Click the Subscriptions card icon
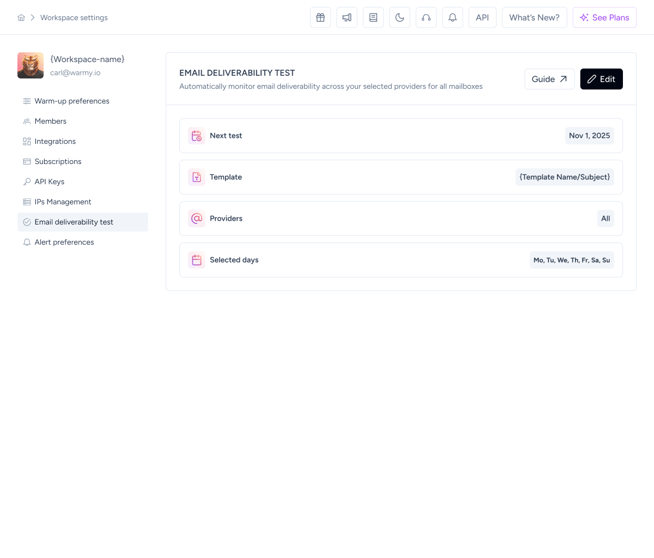The height and width of the screenshot is (558, 654). click(27, 161)
